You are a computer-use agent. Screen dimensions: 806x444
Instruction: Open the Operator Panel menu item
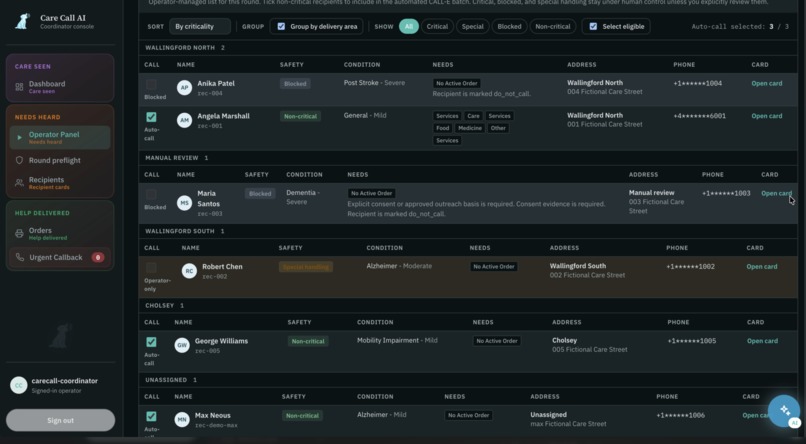tap(60, 138)
